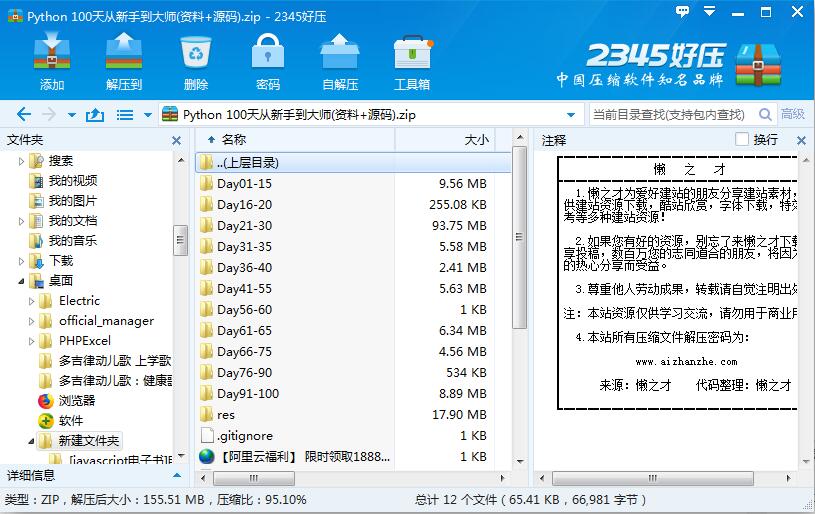Click the 我的音乐 icon in tree

36,241
